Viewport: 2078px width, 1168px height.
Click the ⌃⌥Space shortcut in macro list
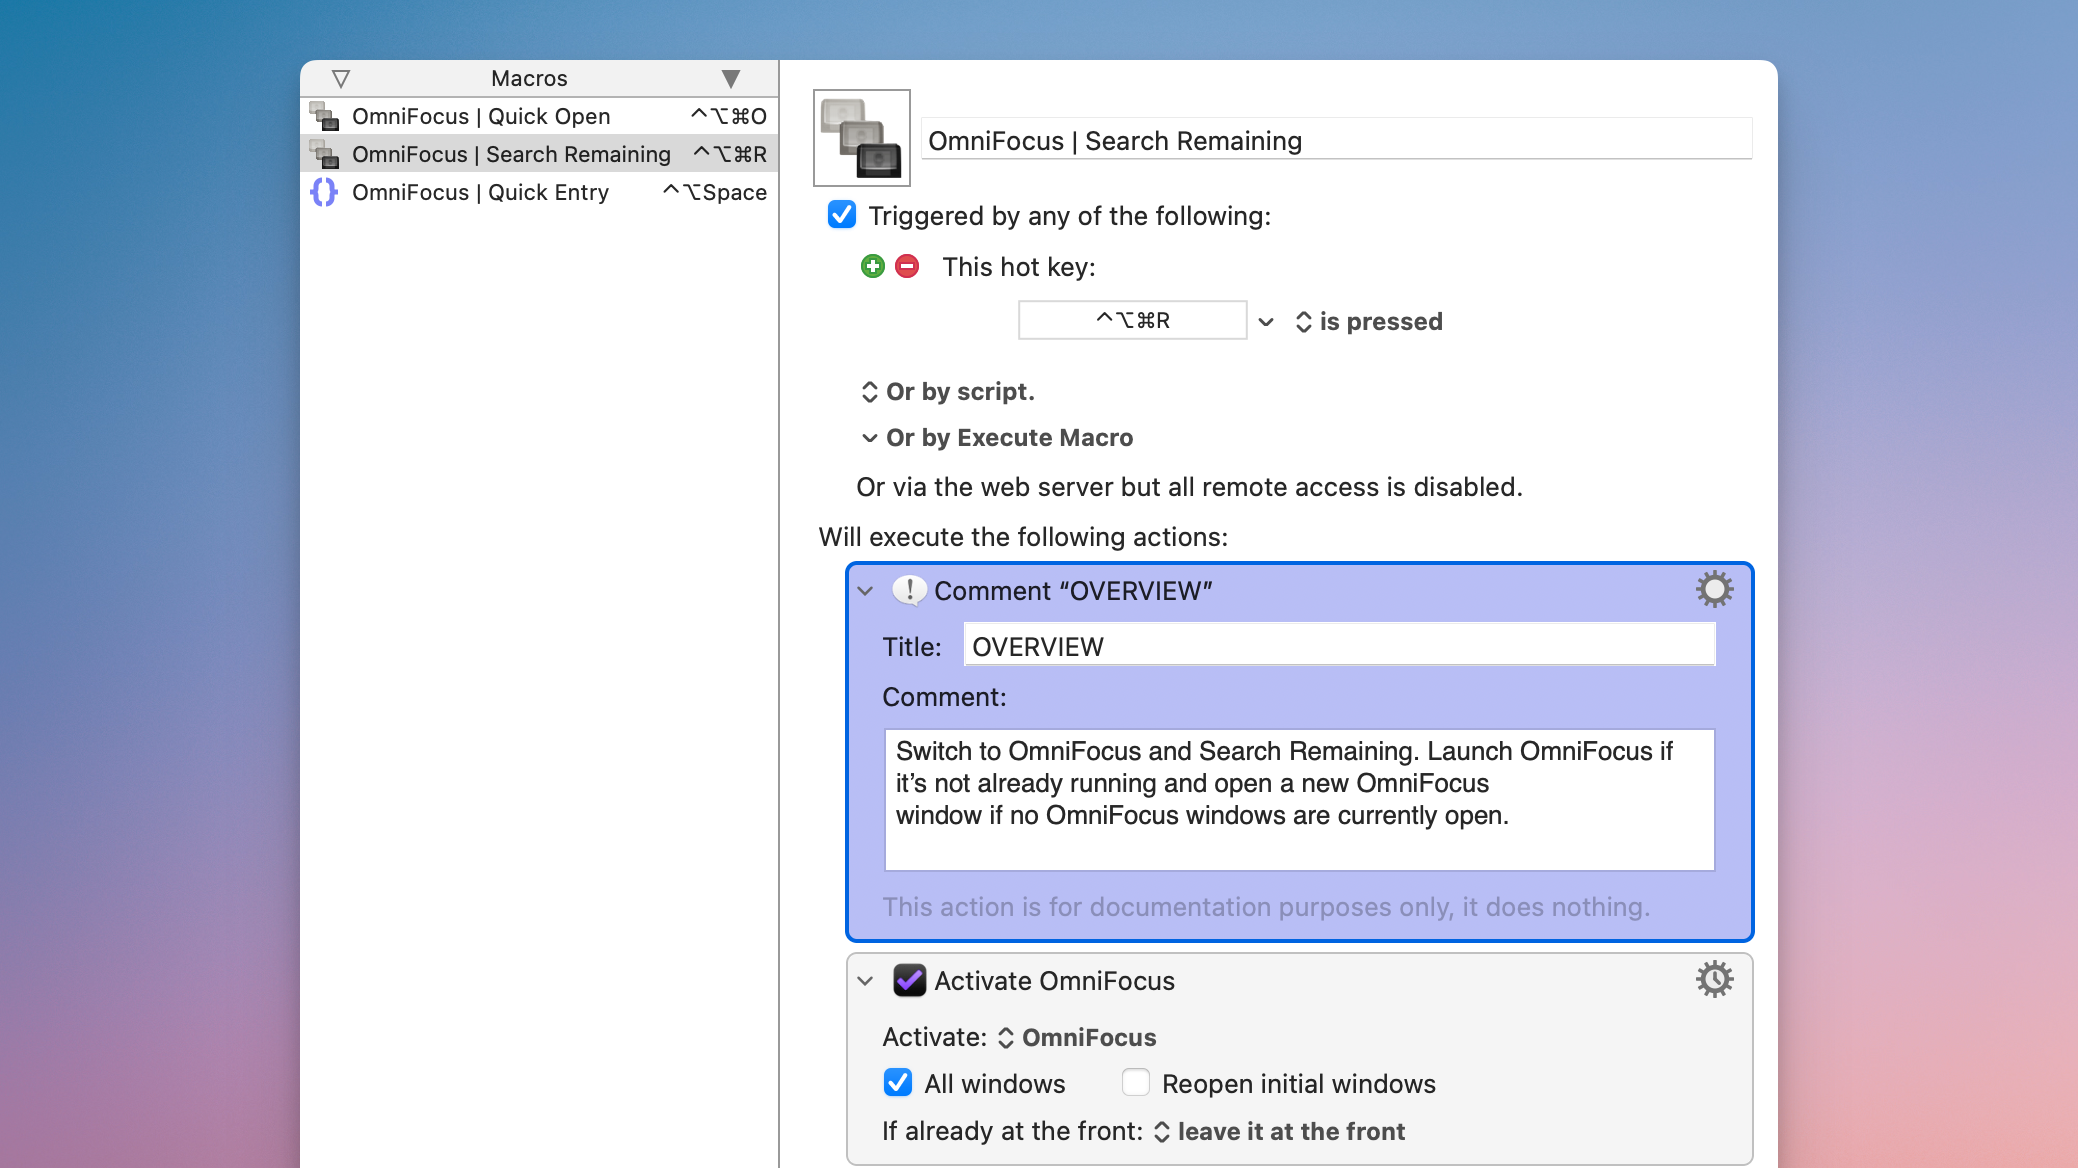coord(714,192)
